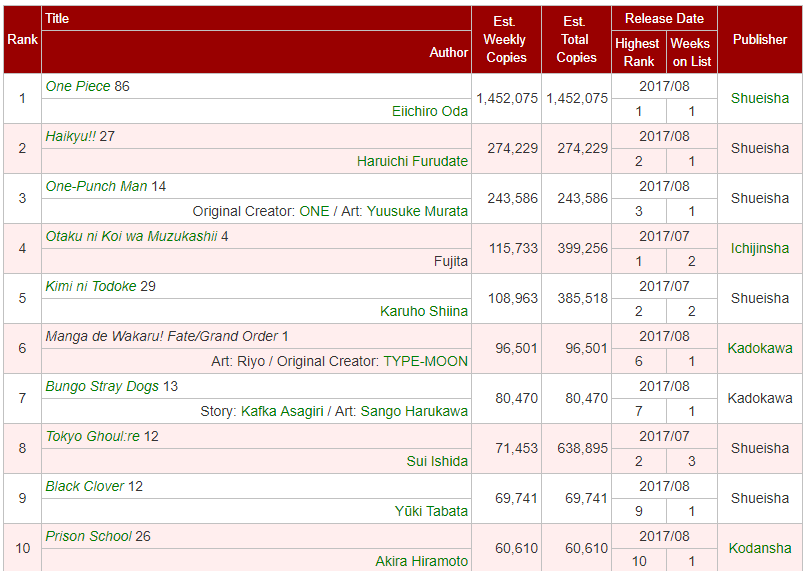This screenshot has width=808, height=571.
Task: Open author Haruichi Furudate link
Action: point(412,161)
